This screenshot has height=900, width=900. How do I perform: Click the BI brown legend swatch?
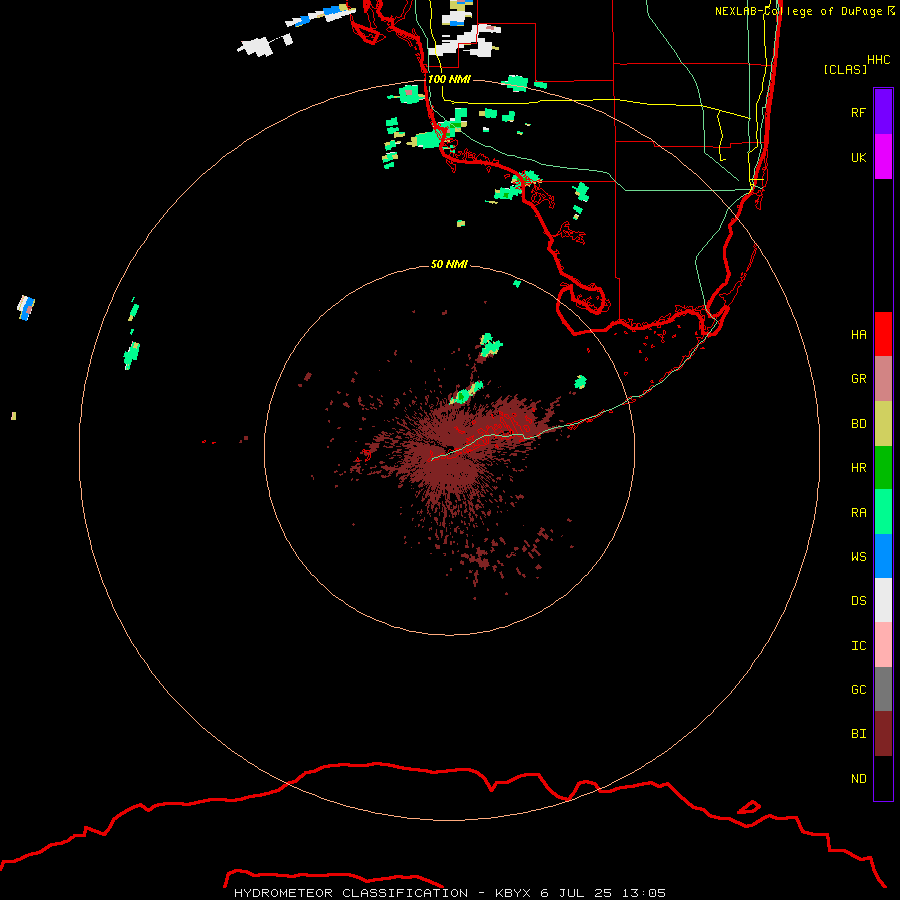click(x=883, y=734)
